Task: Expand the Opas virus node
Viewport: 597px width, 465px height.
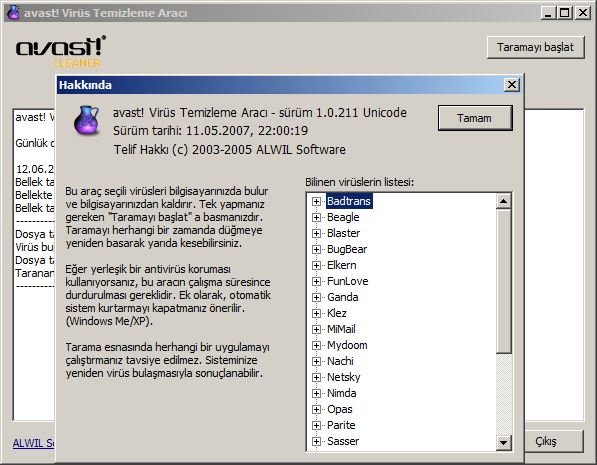Action: pos(316,409)
